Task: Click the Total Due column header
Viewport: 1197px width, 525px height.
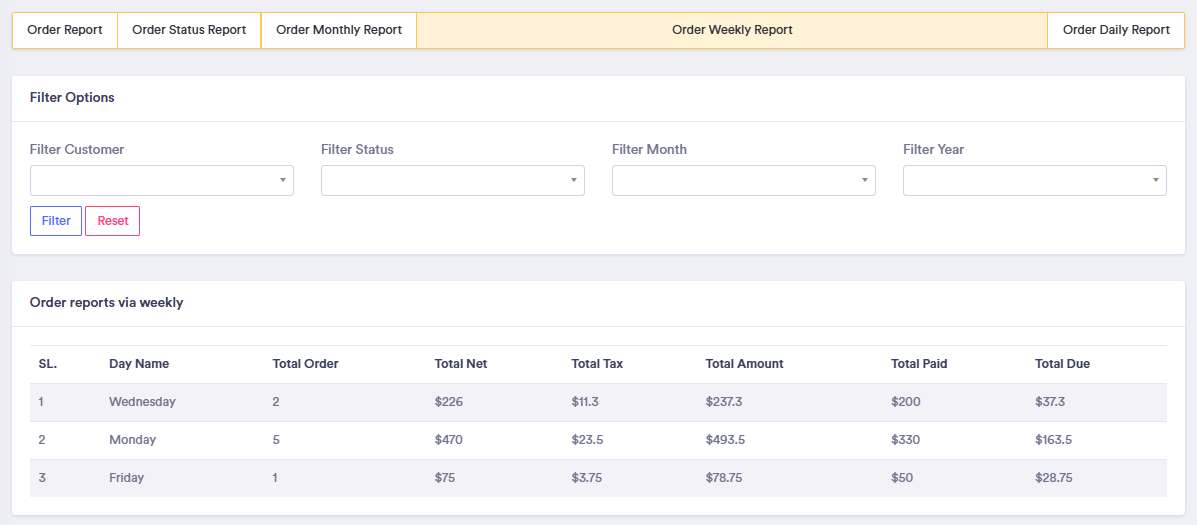Action: (1062, 364)
